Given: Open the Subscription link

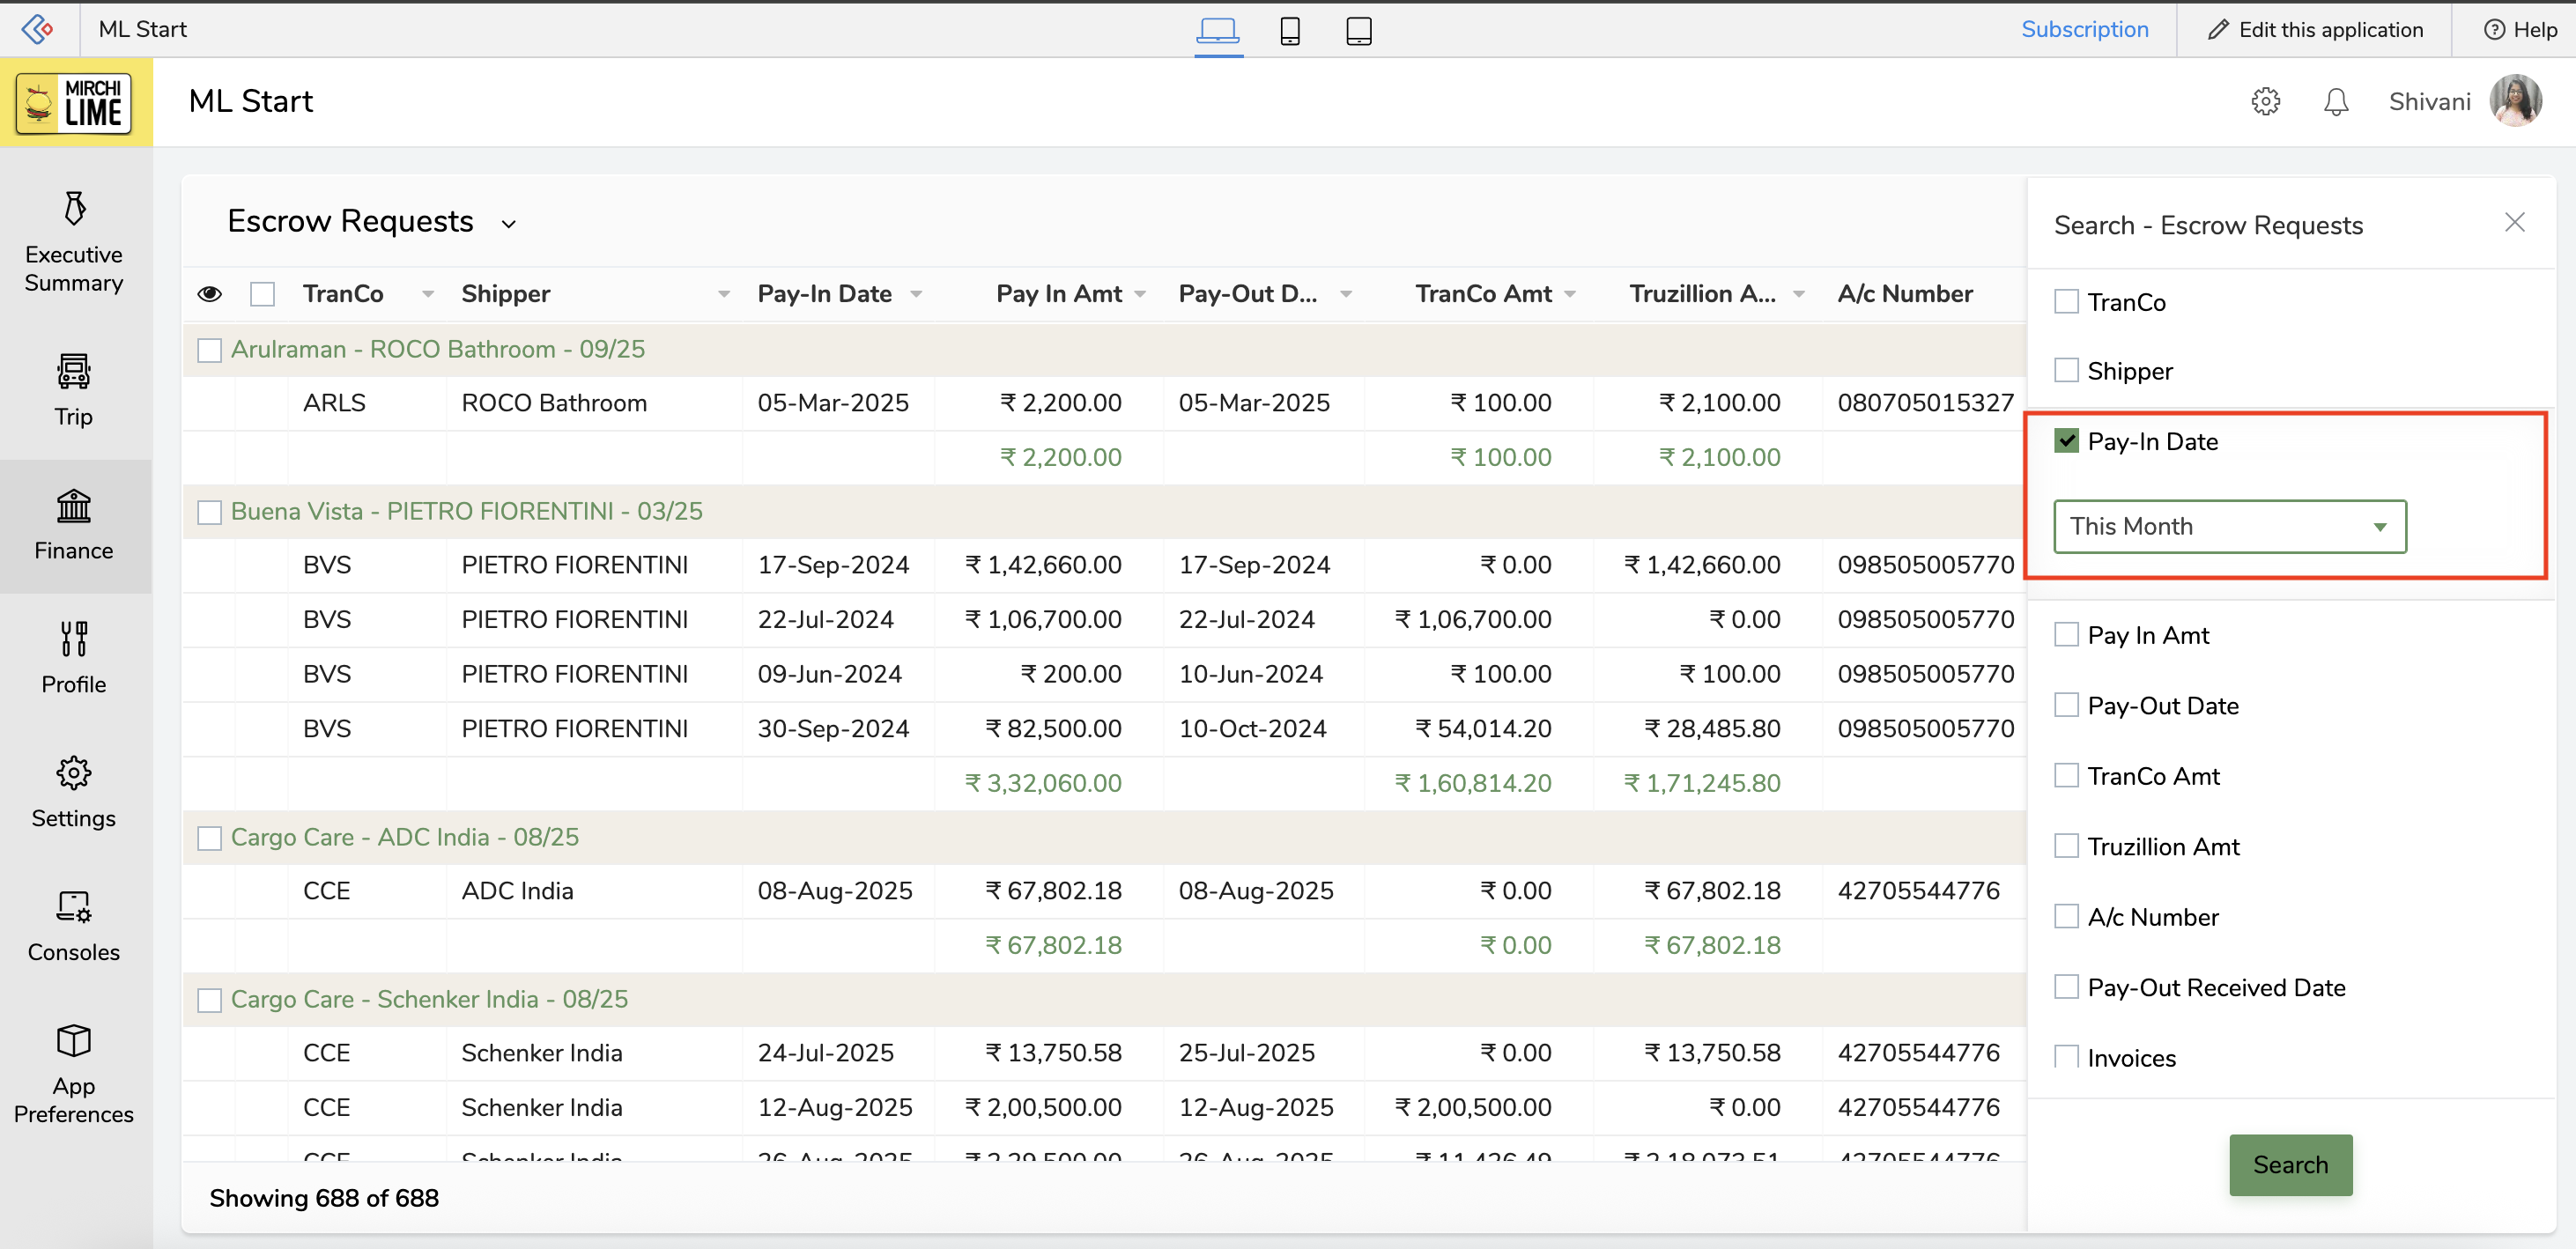Looking at the screenshot, I should tap(2084, 30).
